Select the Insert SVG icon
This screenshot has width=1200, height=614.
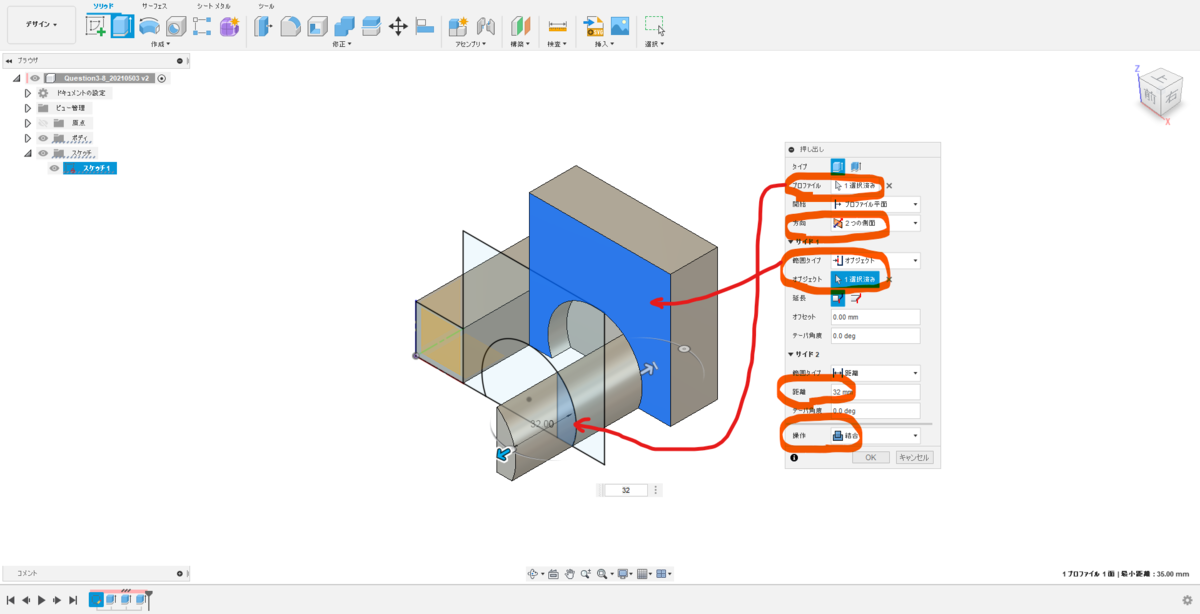[593, 26]
